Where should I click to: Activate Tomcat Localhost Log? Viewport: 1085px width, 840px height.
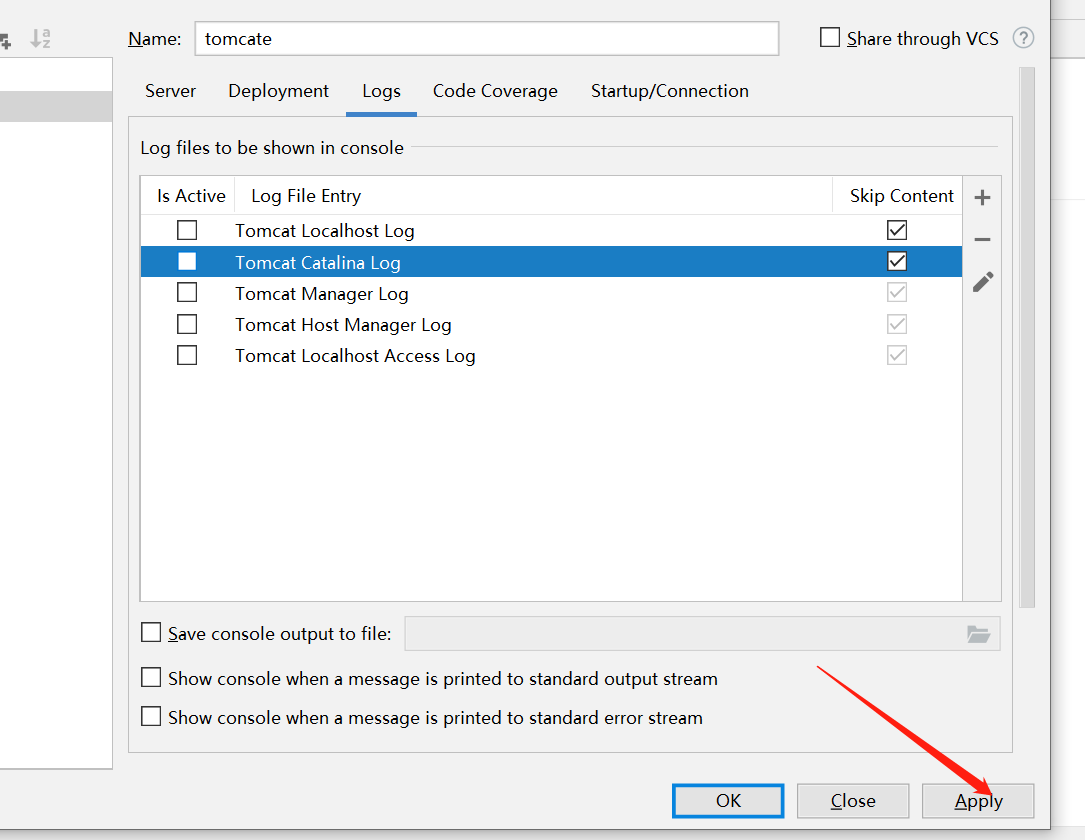point(187,230)
